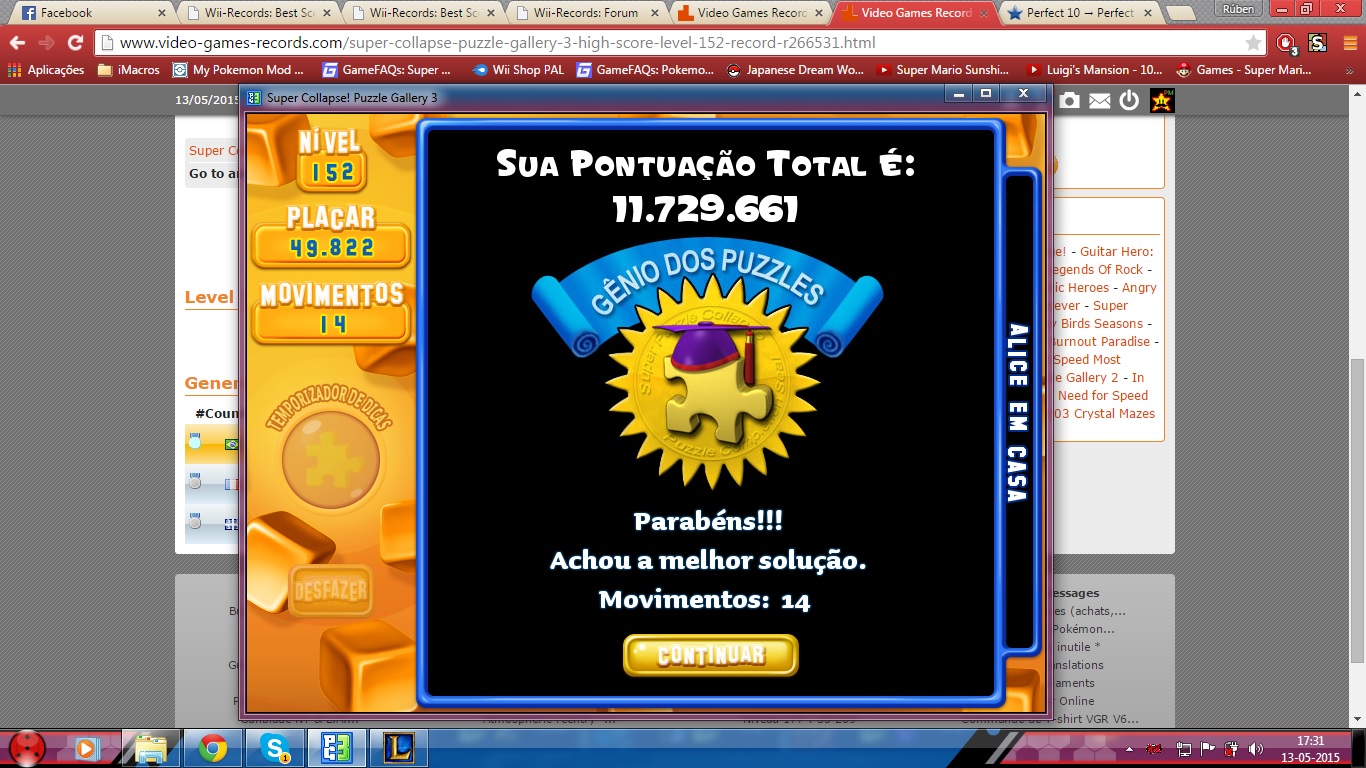This screenshot has height=768, width=1366.
Task: Click the yellow Continuar button
Action: (710, 655)
